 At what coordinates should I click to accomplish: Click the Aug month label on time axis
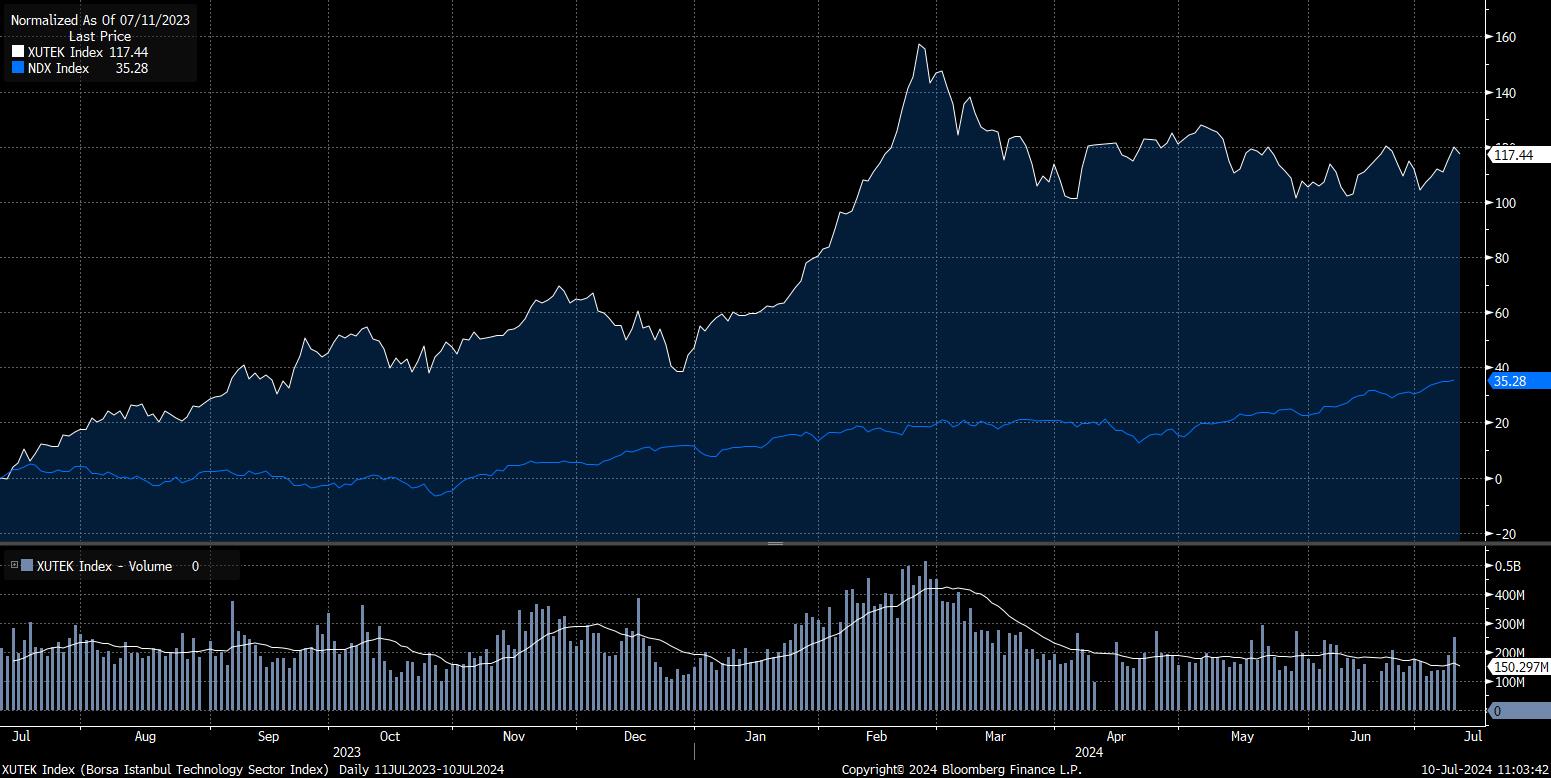tap(145, 737)
